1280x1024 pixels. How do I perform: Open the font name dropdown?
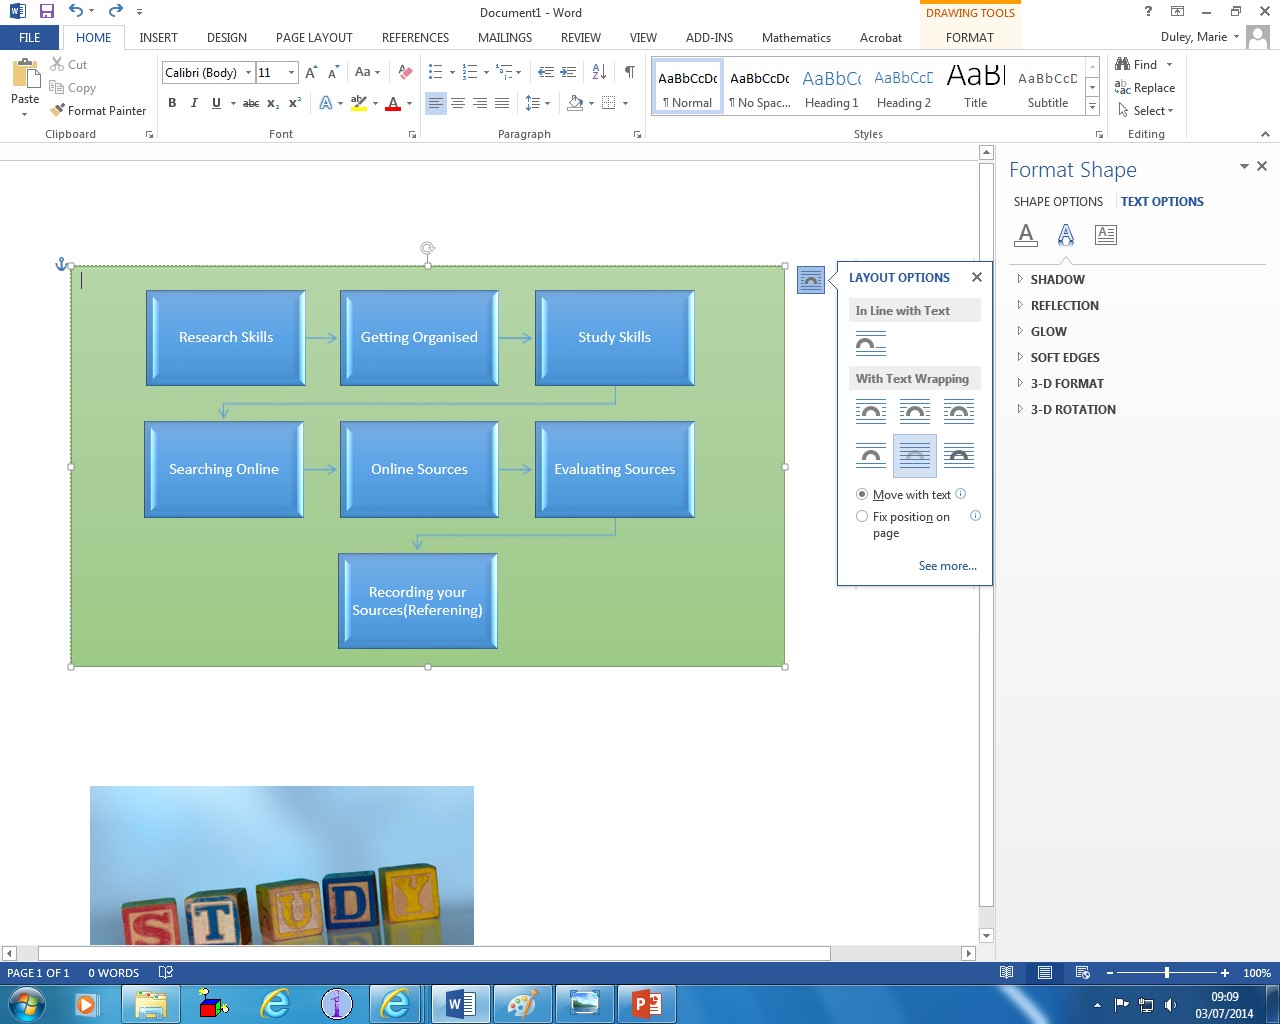coord(249,73)
